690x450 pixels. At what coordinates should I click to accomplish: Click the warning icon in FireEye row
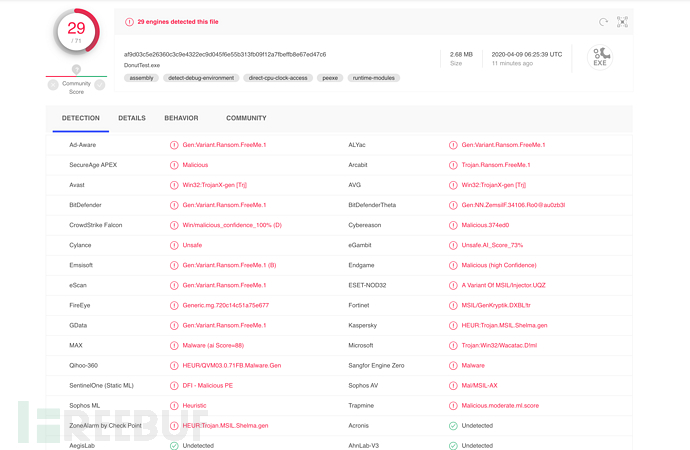coord(174,305)
